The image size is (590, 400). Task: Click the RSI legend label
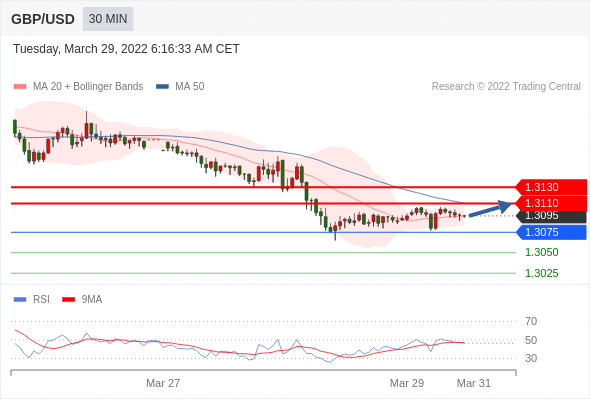click(x=41, y=300)
